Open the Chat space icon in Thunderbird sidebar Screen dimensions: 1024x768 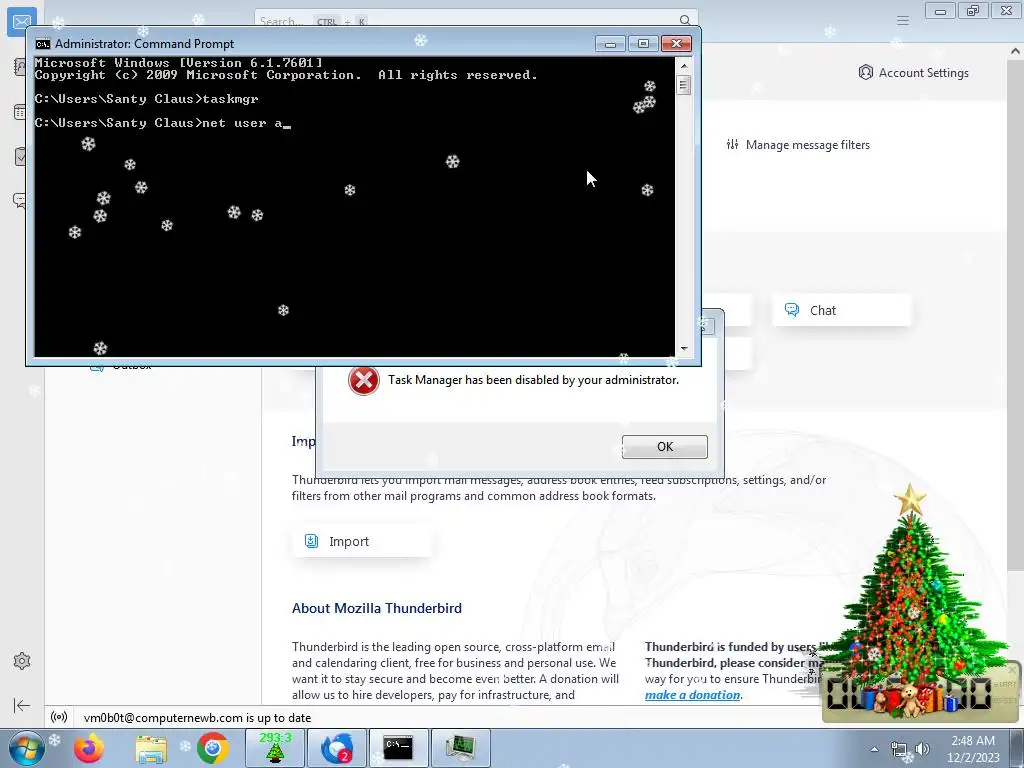19,200
